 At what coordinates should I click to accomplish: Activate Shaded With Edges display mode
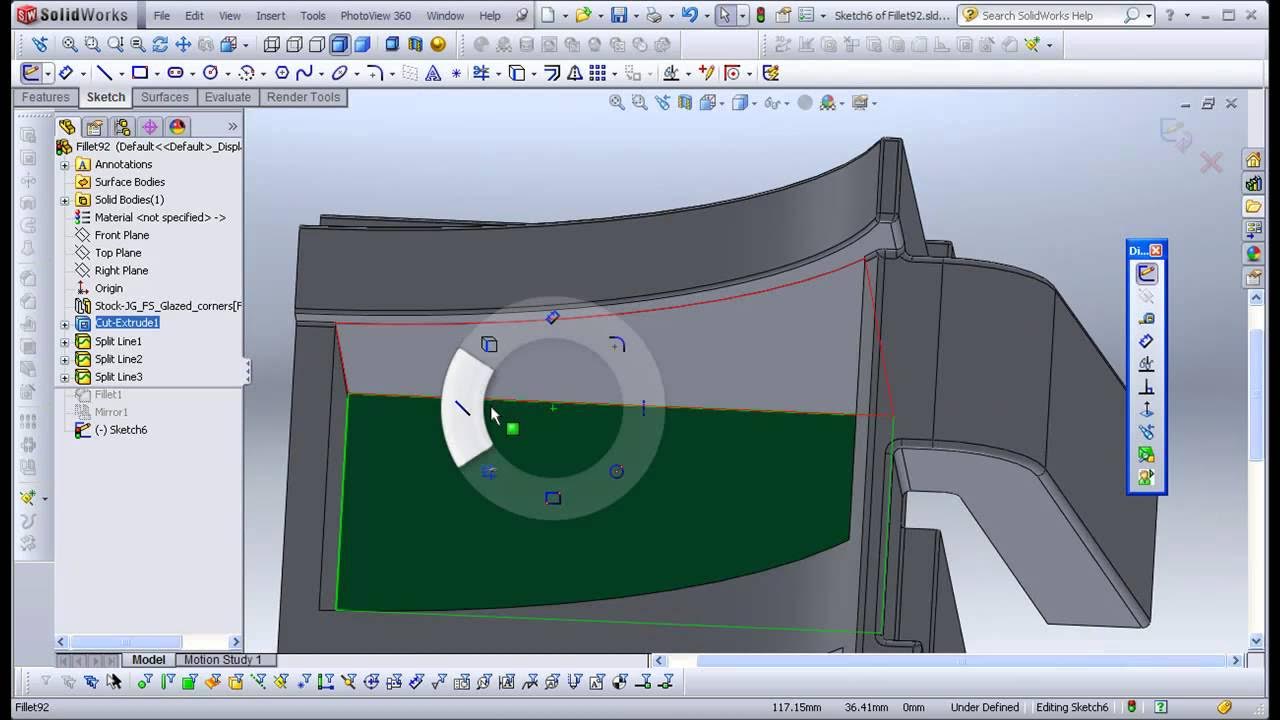click(339, 45)
